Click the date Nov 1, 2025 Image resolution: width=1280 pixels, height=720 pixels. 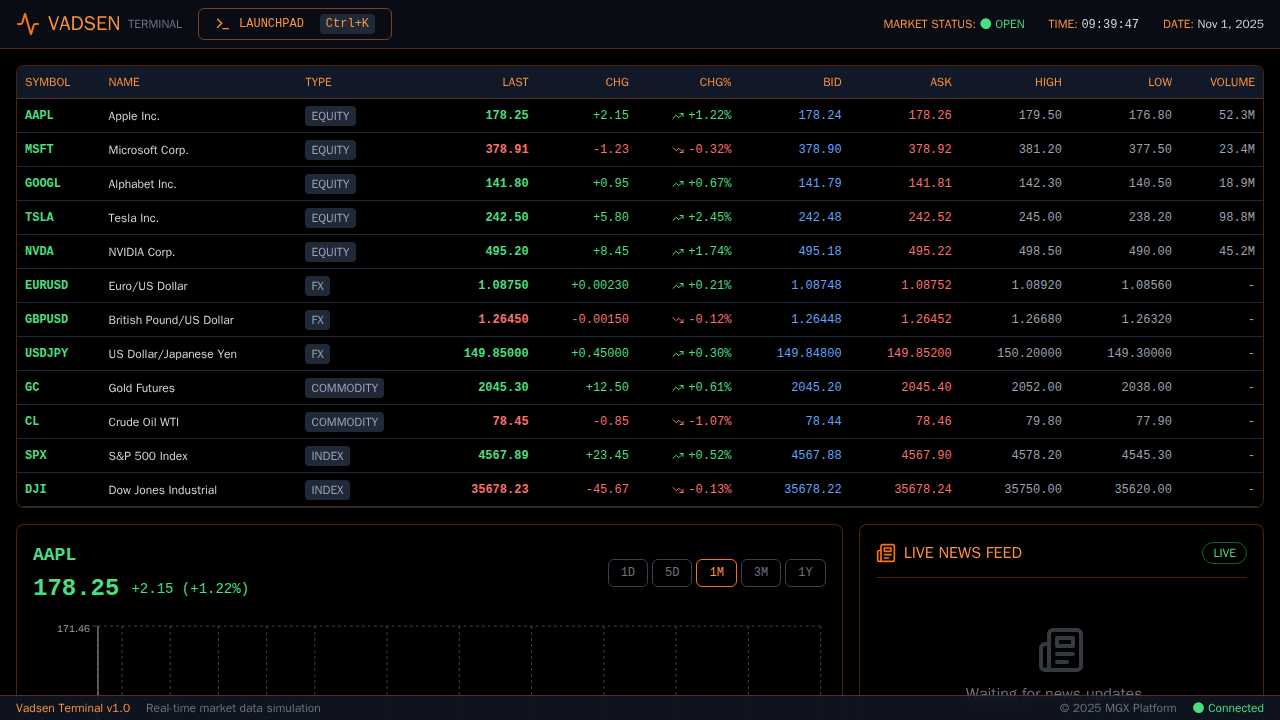(1230, 24)
